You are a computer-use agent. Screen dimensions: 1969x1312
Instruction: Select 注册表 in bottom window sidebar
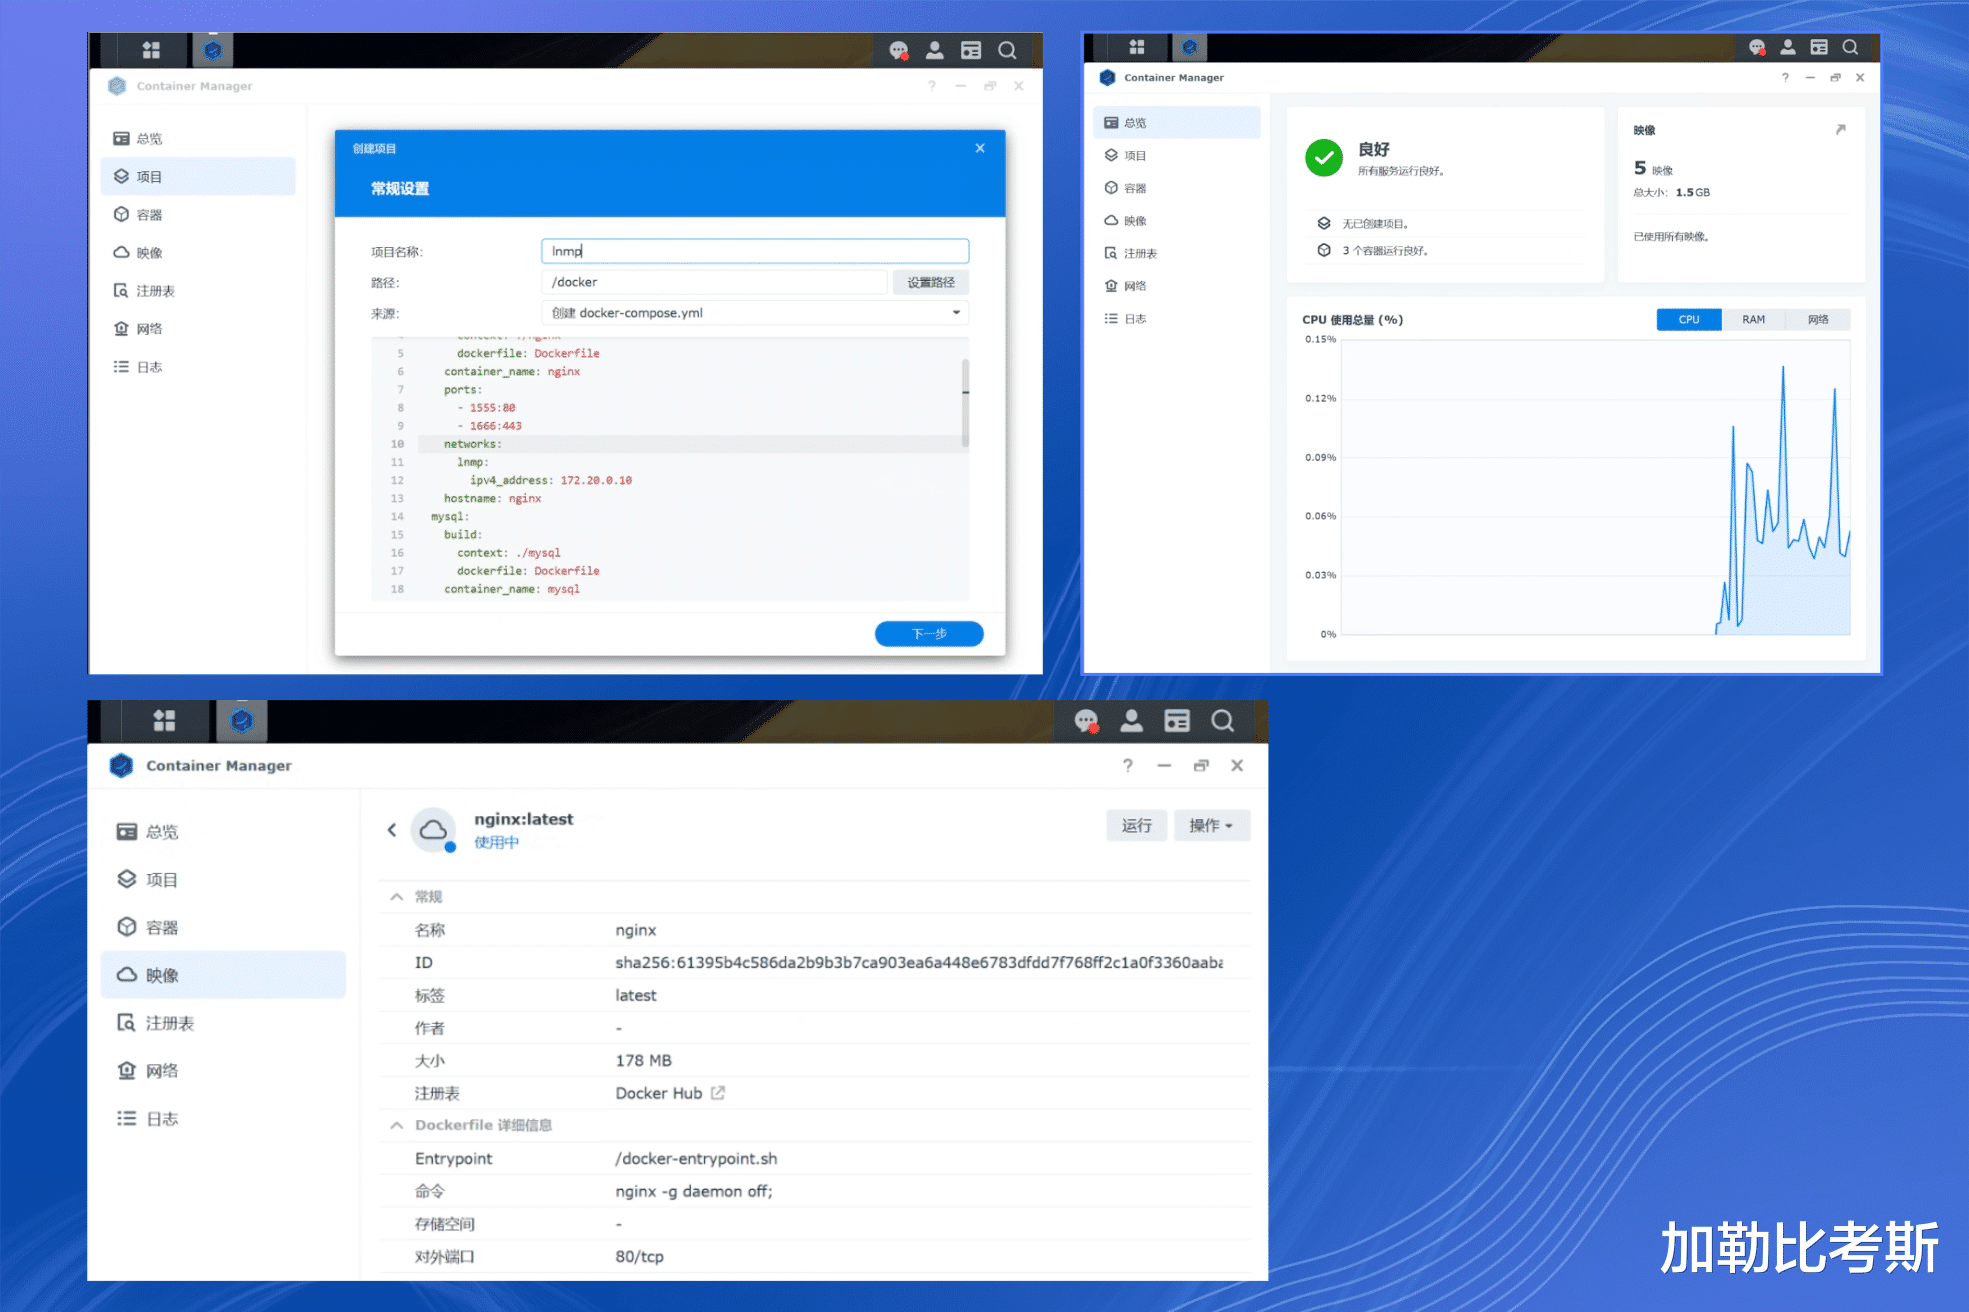(223, 1023)
